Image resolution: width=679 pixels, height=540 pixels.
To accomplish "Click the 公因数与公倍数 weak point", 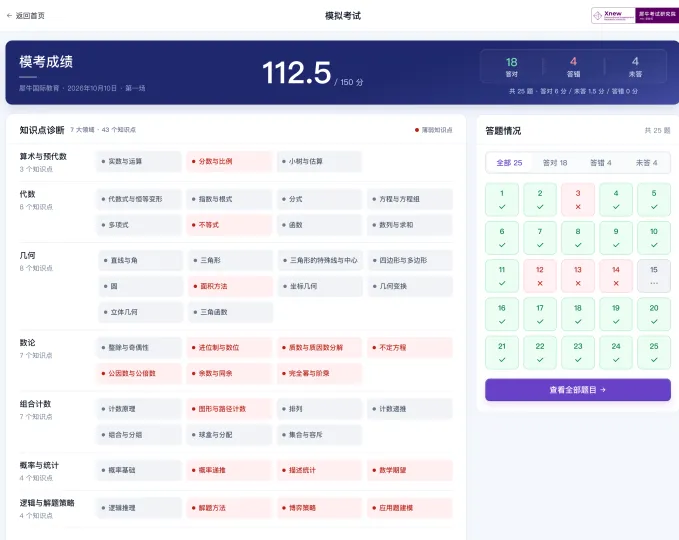I will (x=139, y=373).
